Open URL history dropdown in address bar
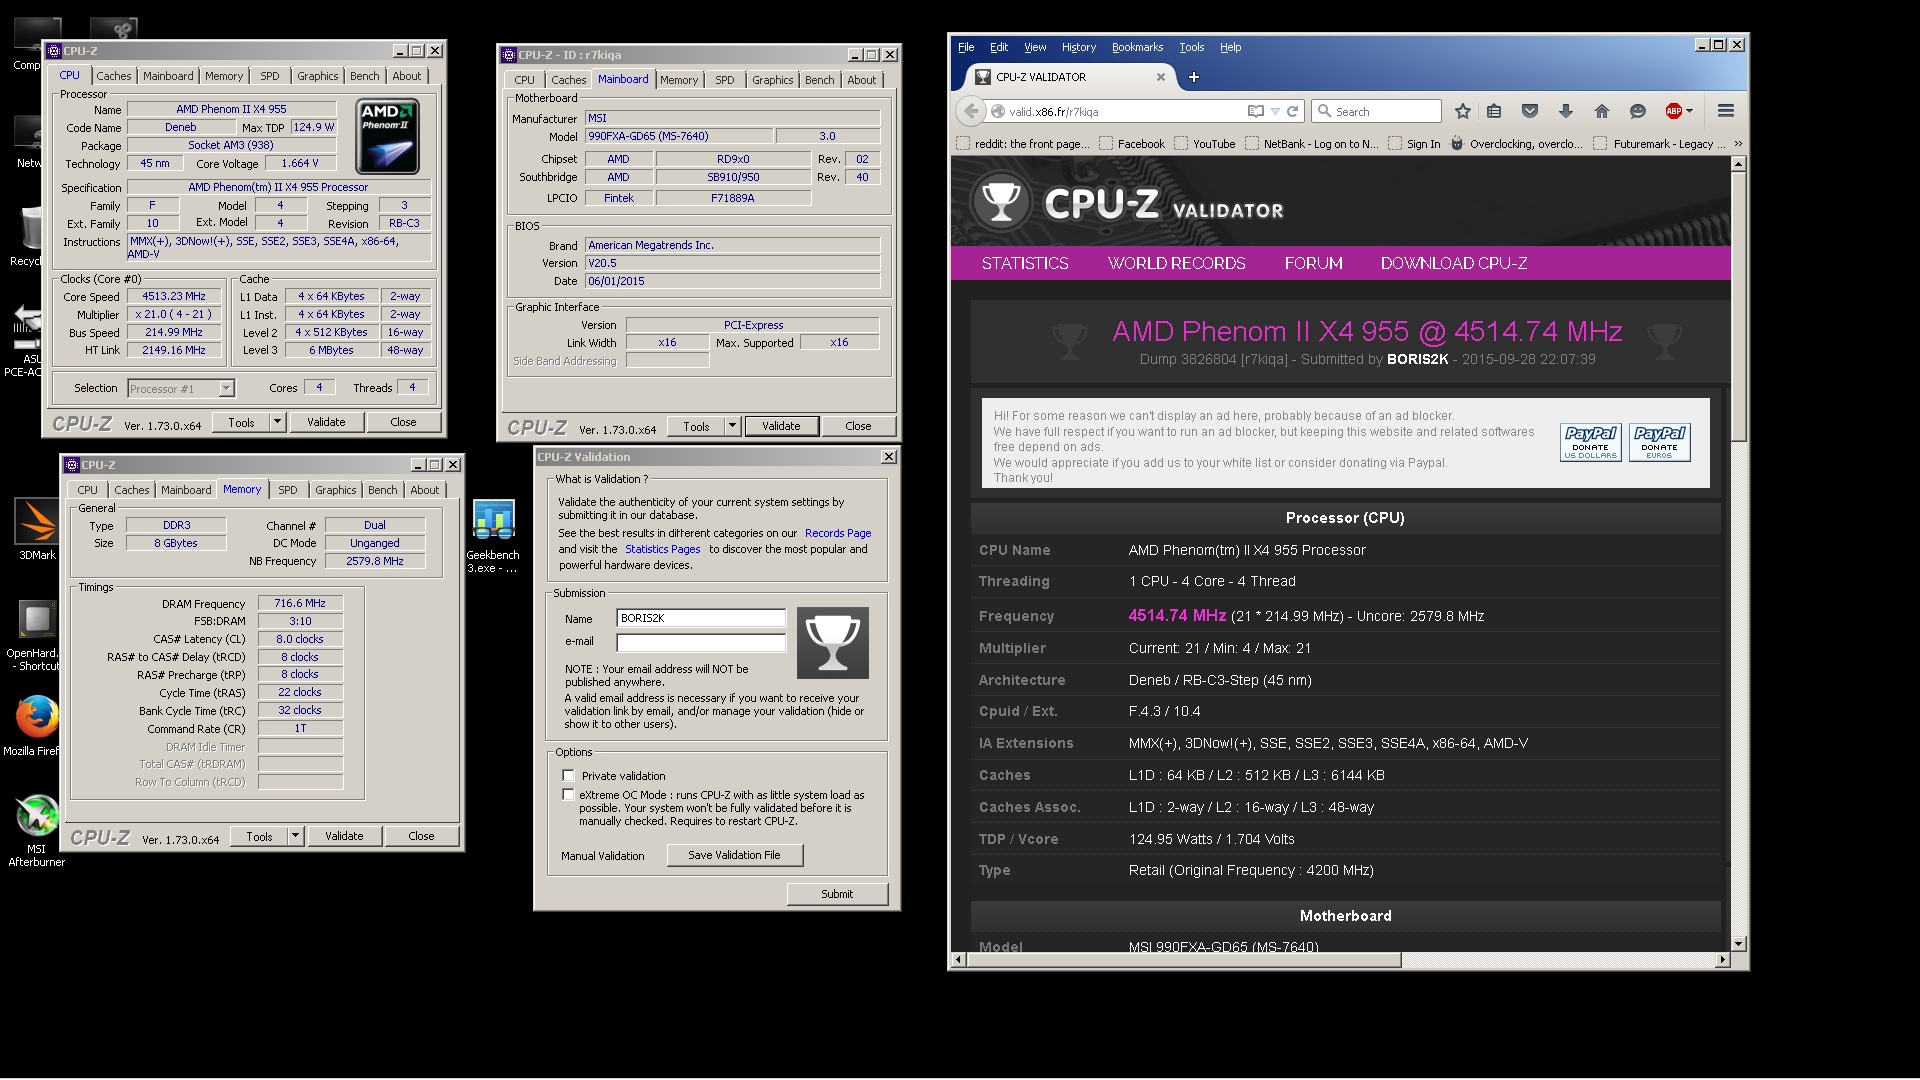The height and width of the screenshot is (1080, 1920). [1275, 111]
